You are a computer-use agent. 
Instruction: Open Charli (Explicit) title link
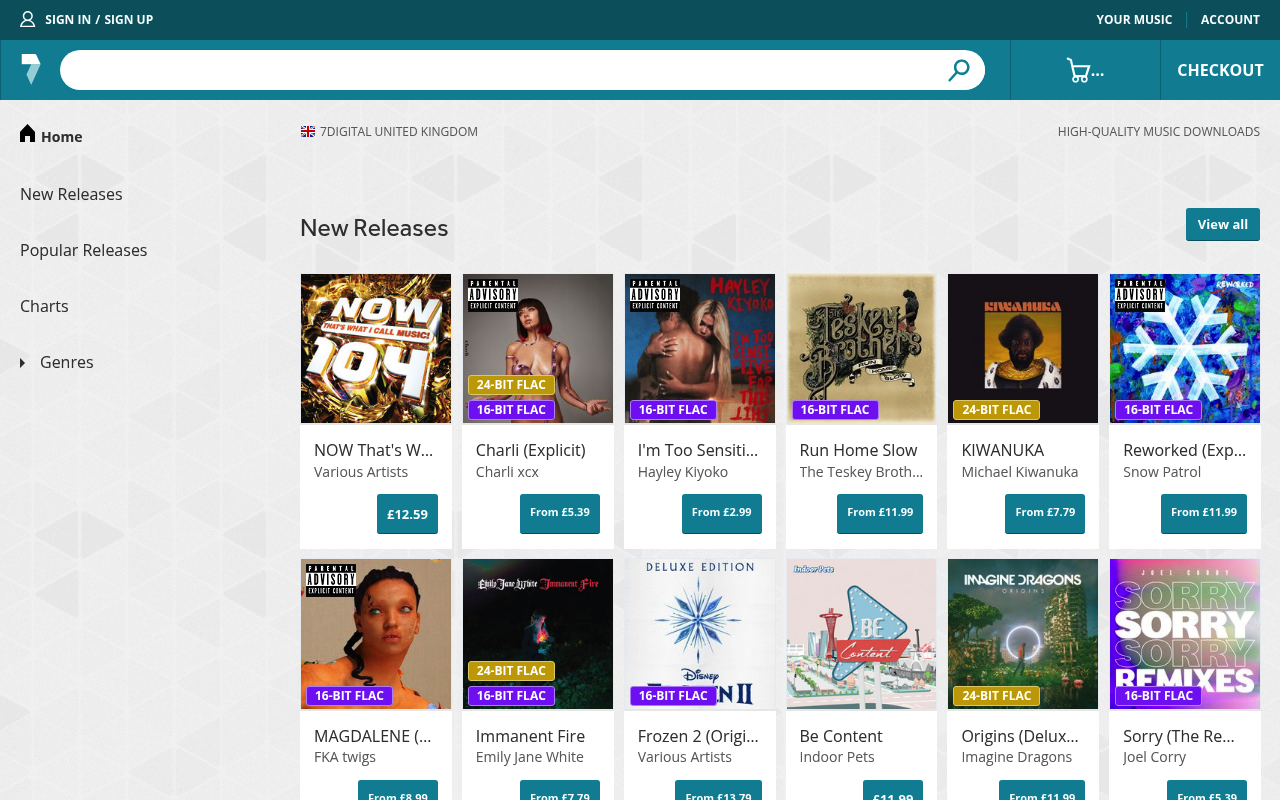[531, 450]
